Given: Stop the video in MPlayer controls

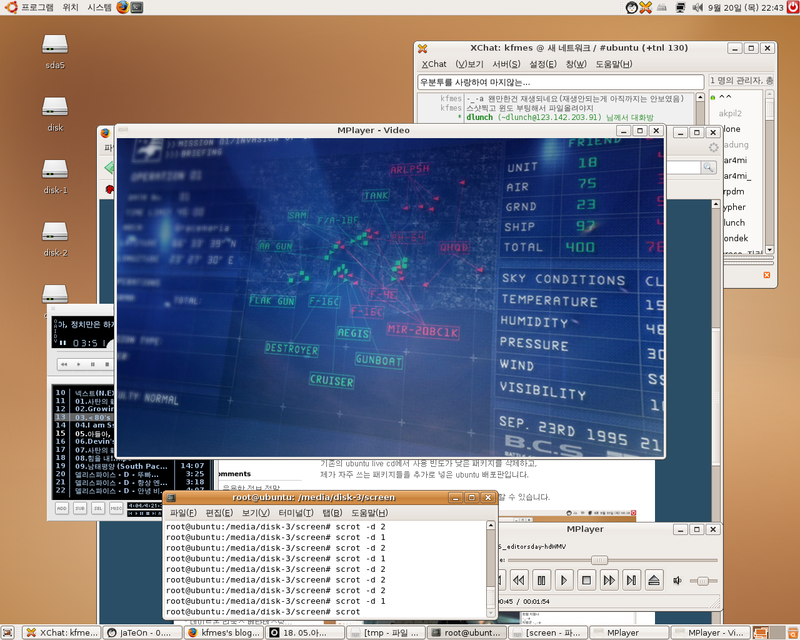Looking at the screenshot, I should [586, 580].
